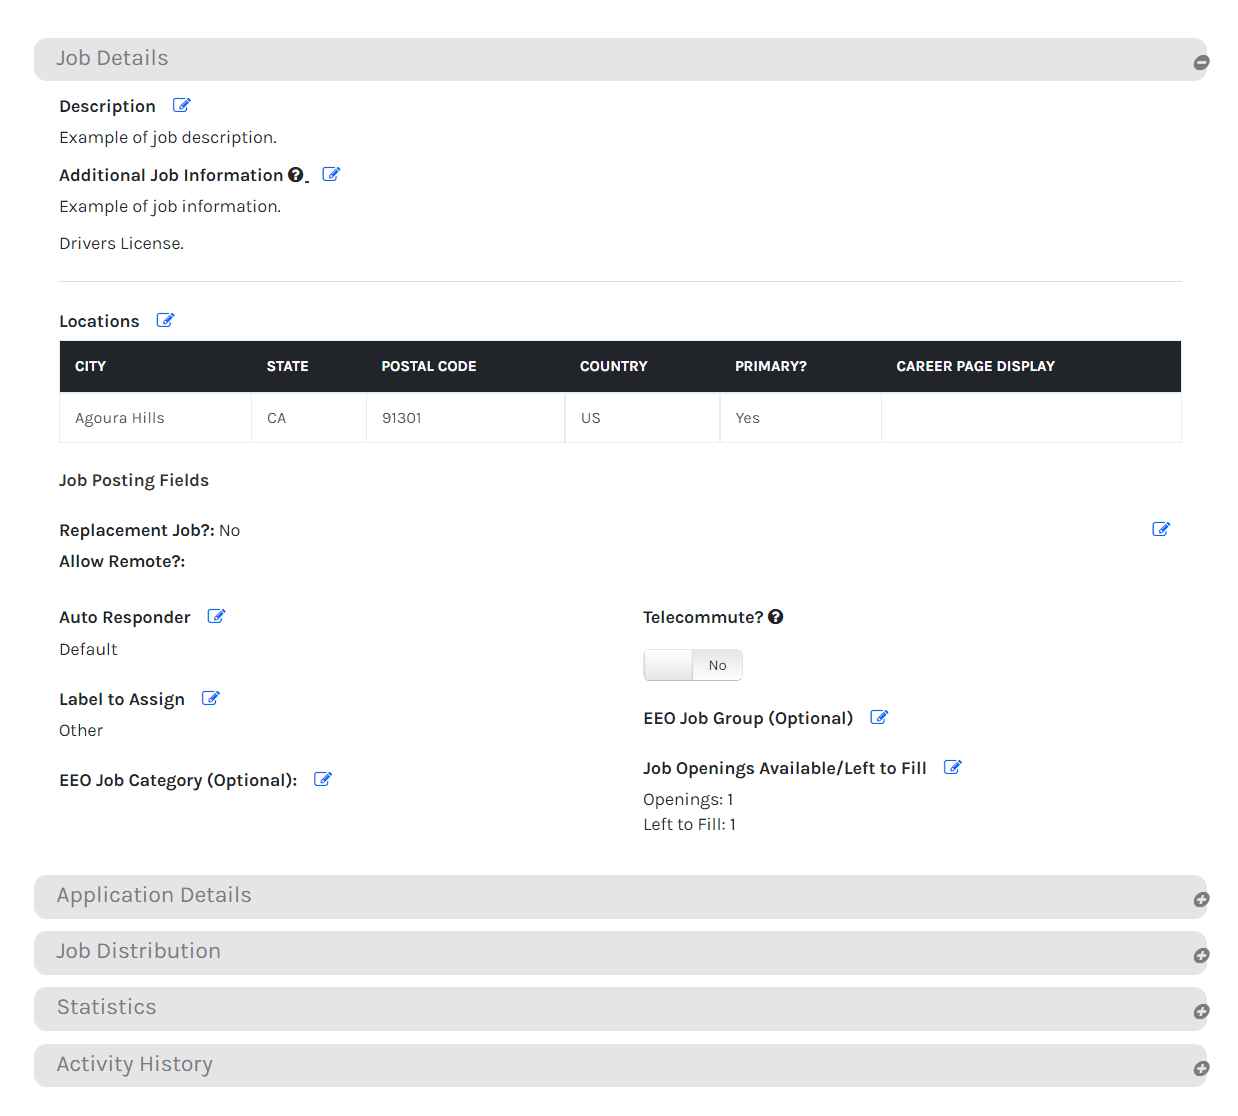The width and height of the screenshot is (1238, 1116).
Task: Edit EEO Job Category
Action: 322,779
